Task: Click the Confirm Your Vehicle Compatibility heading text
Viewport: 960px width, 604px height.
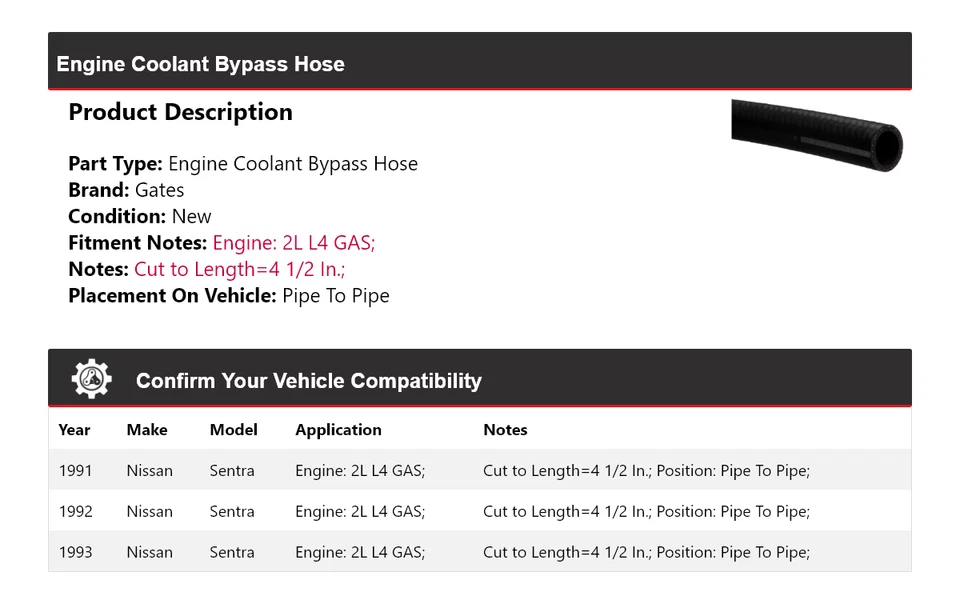Action: pyautogui.click(x=308, y=381)
